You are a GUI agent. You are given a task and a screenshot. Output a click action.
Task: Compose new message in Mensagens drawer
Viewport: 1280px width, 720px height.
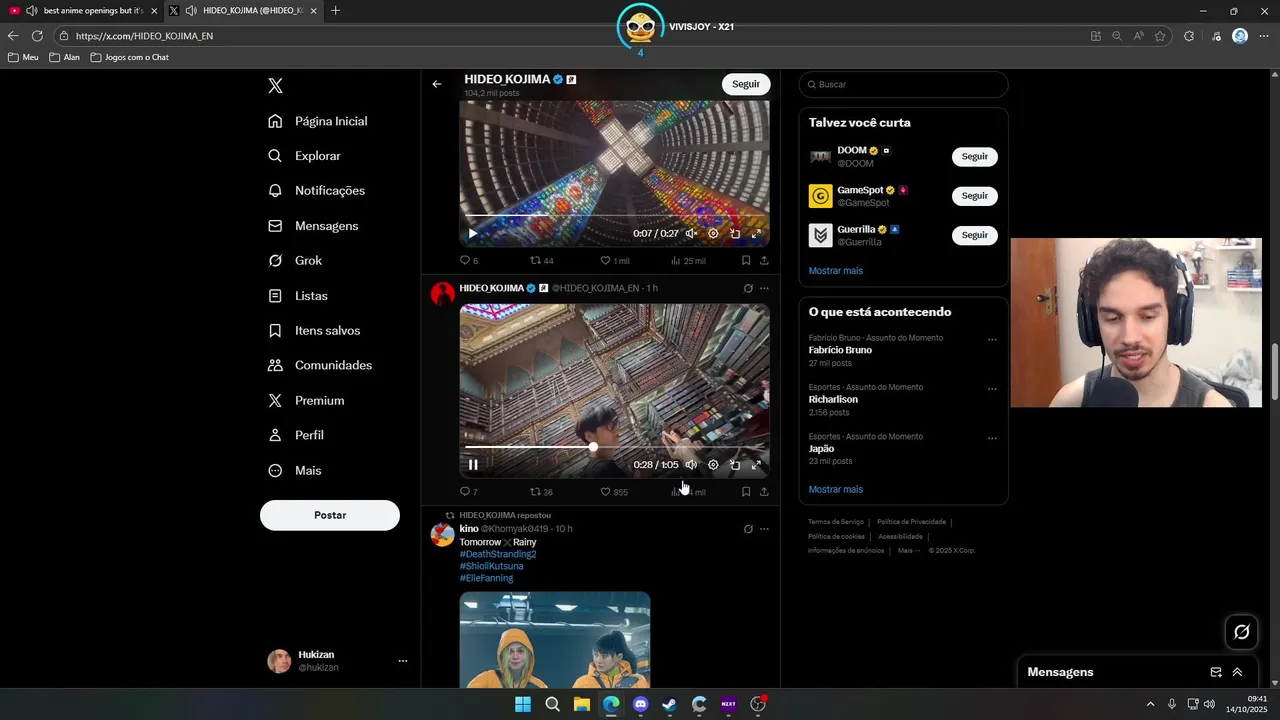(1216, 672)
